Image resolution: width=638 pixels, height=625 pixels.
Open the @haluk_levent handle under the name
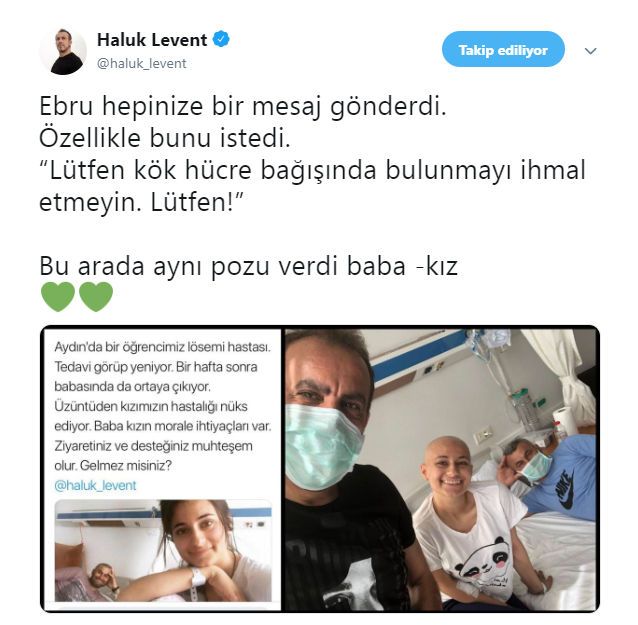[142, 63]
